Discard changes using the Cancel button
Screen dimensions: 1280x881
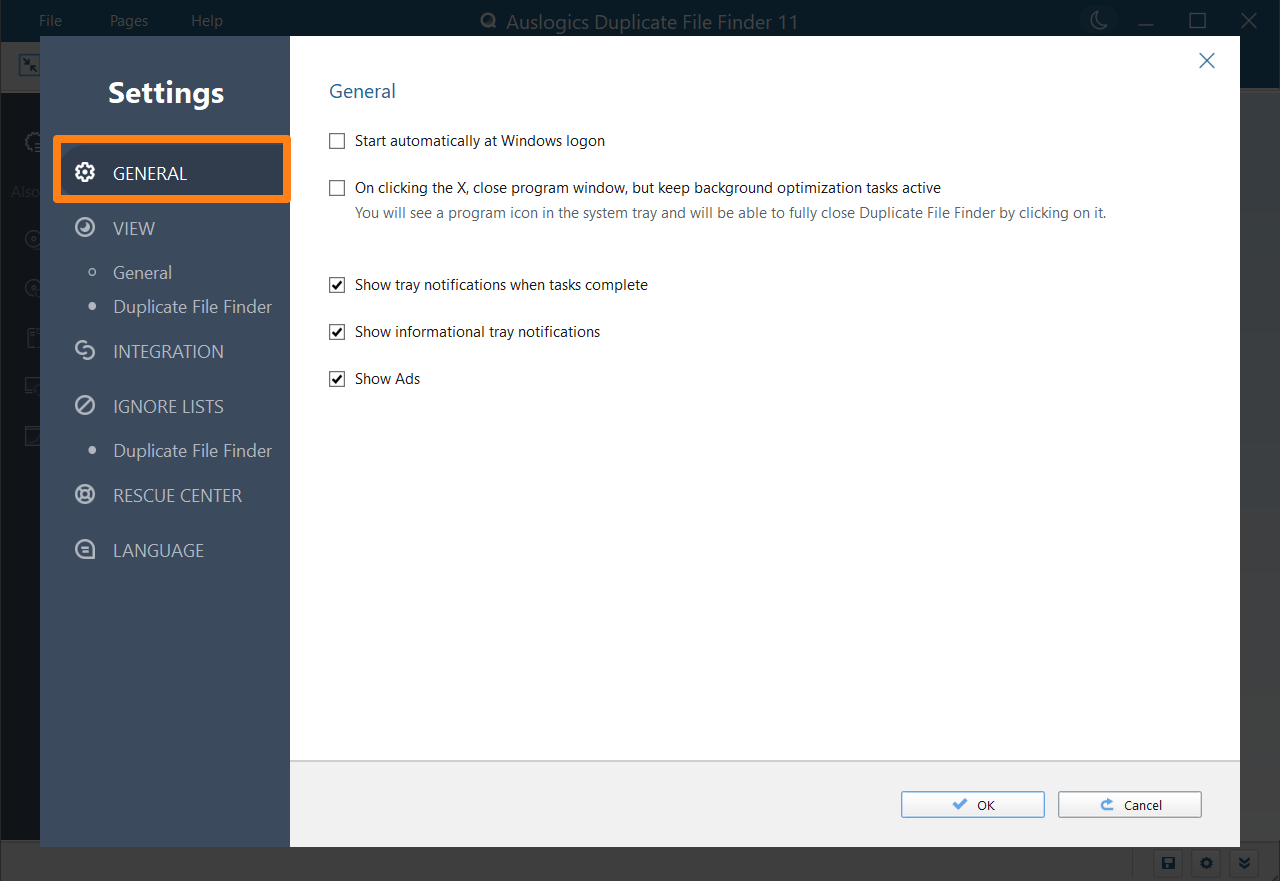pyautogui.click(x=1129, y=804)
